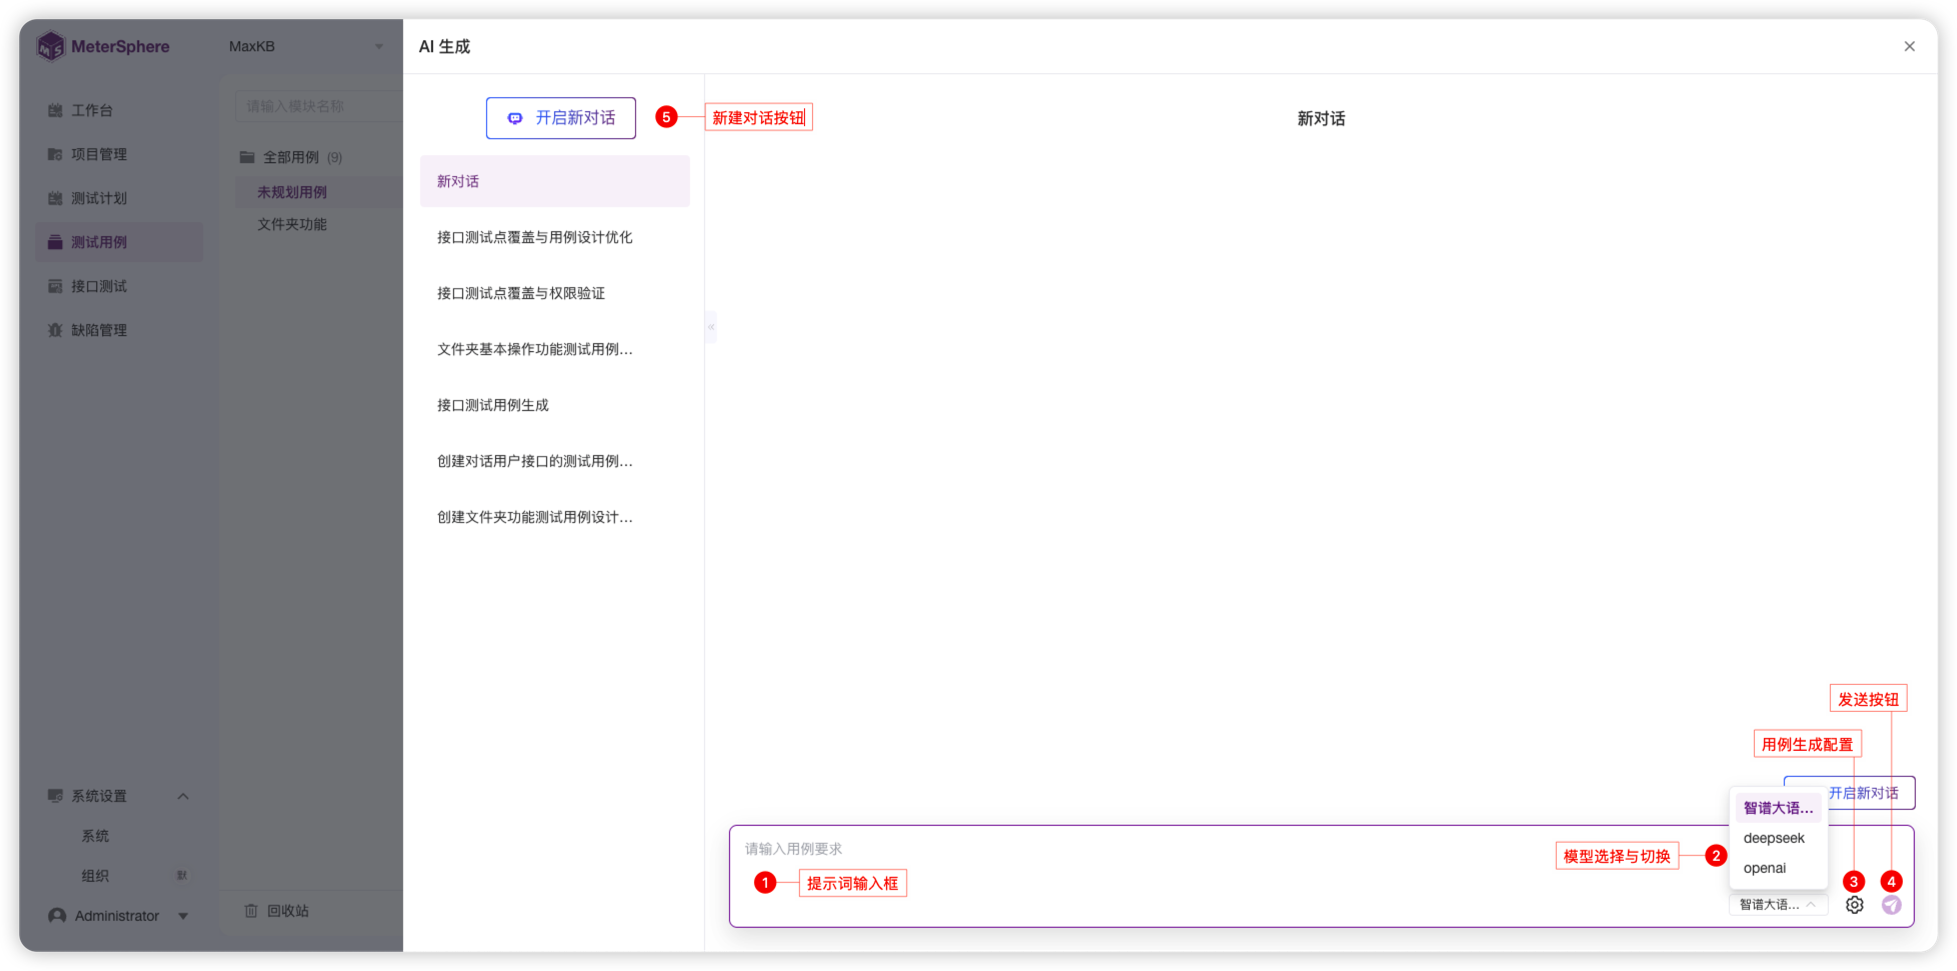Switch to the 系统 settings item

(x=95, y=835)
